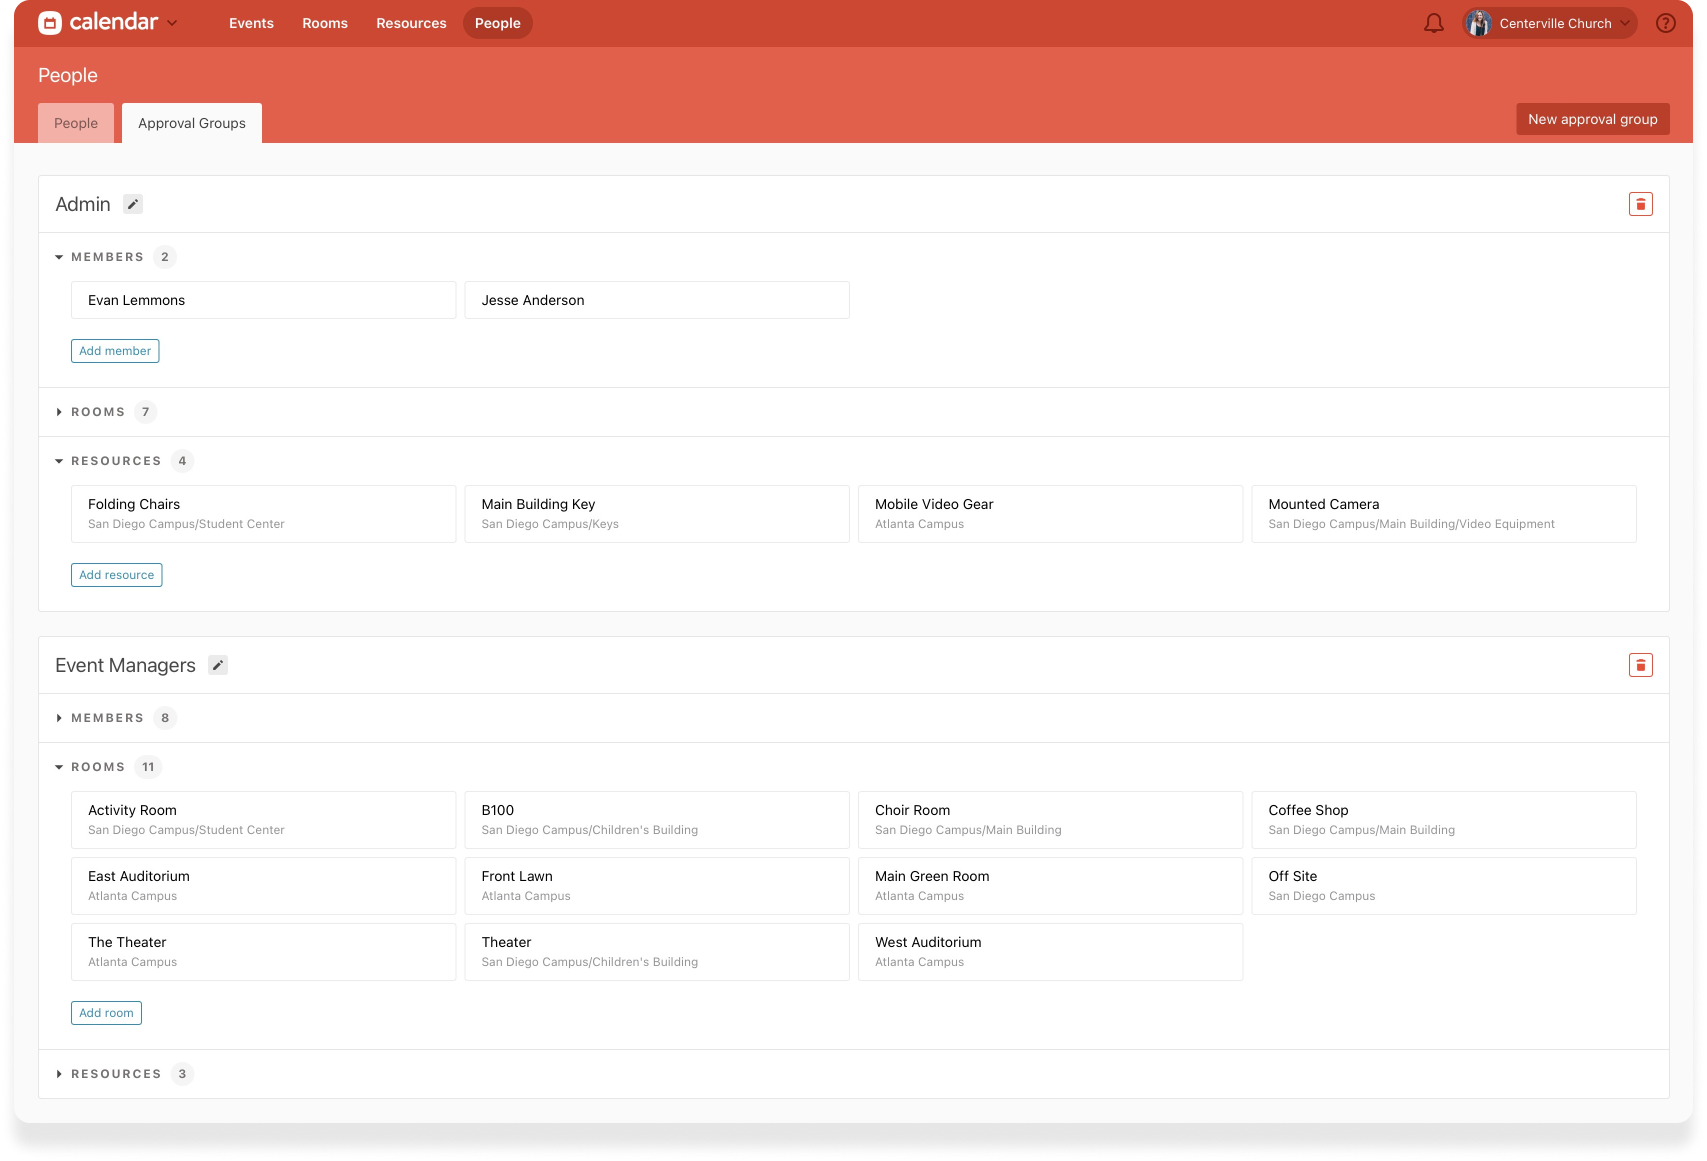Click the Centerville Church profile avatar
This screenshot has width=1707, height=1161.
[x=1478, y=23]
